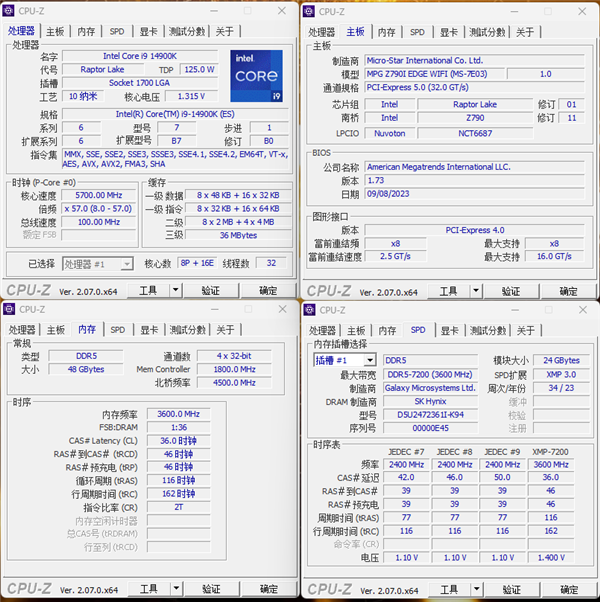Switch to 内存 tab in processor window

point(86,31)
